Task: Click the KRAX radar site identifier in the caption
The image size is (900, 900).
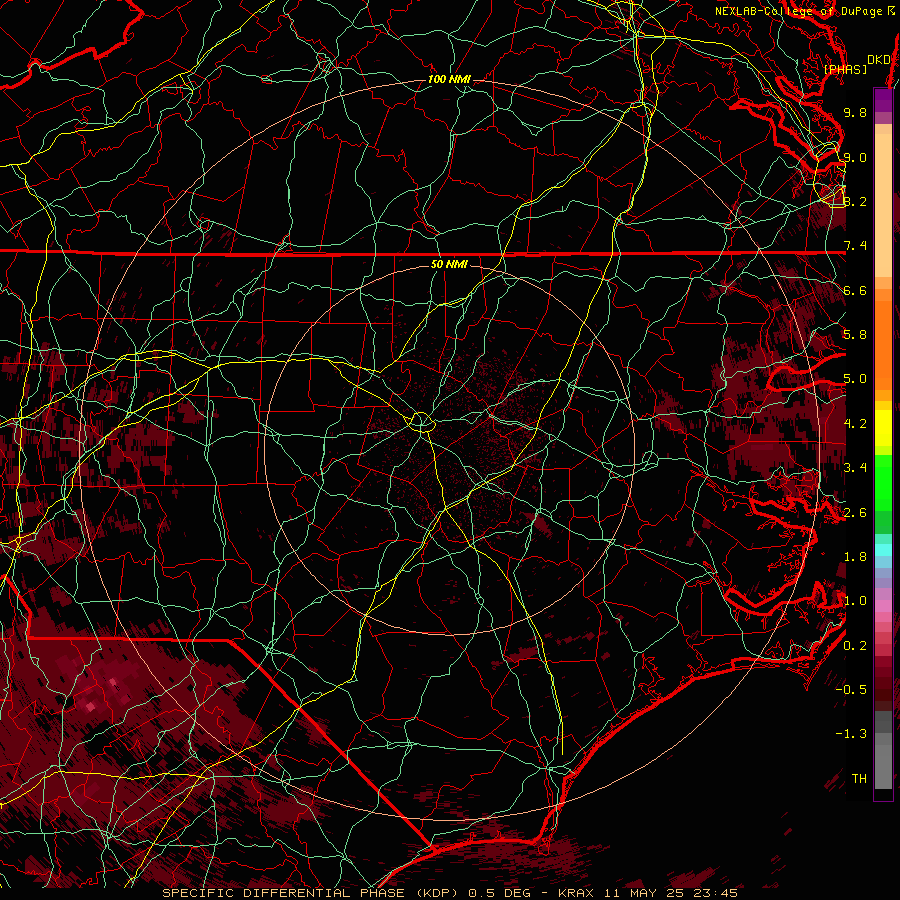Action: [x=577, y=893]
